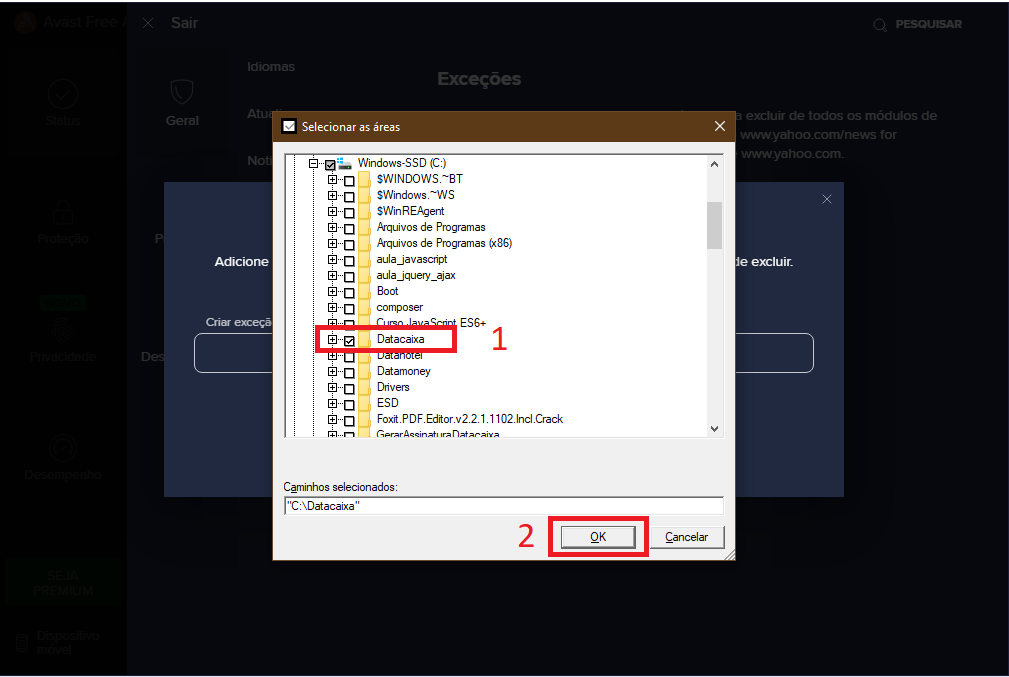Click the folder tree scrollbar down arrow
This screenshot has height=677, width=1009.
pos(714,429)
